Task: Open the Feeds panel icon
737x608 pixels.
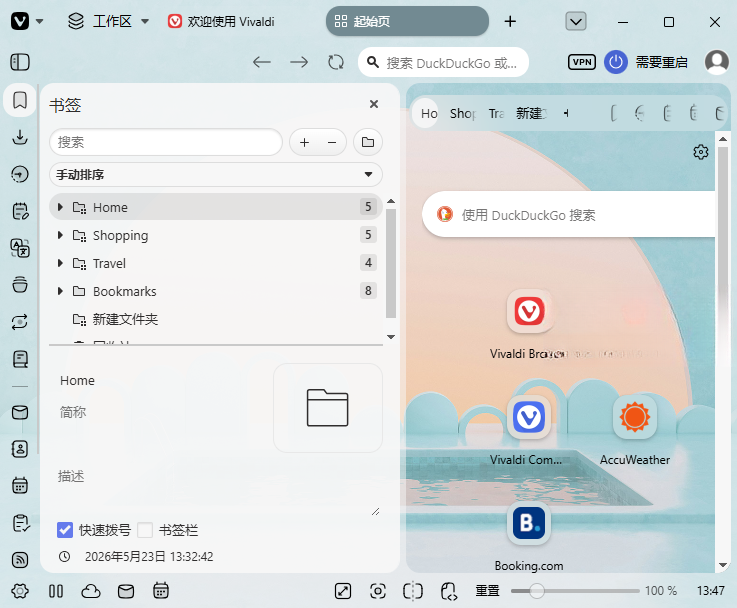Action: click(x=20, y=560)
